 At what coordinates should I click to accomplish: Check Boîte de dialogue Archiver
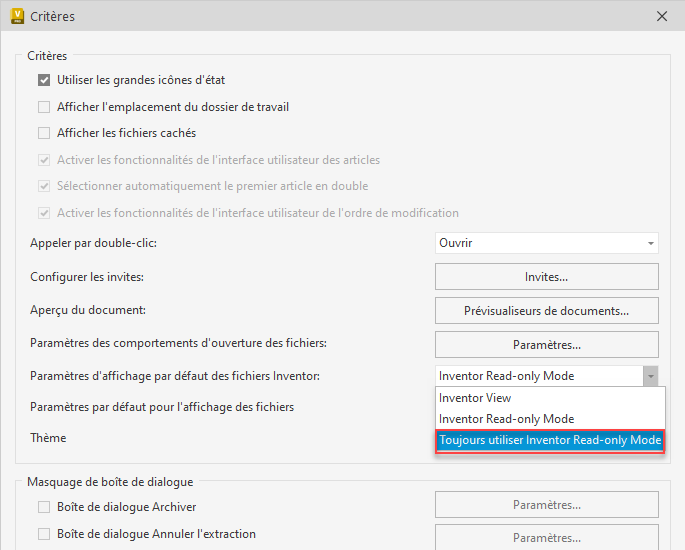click(x=44, y=507)
